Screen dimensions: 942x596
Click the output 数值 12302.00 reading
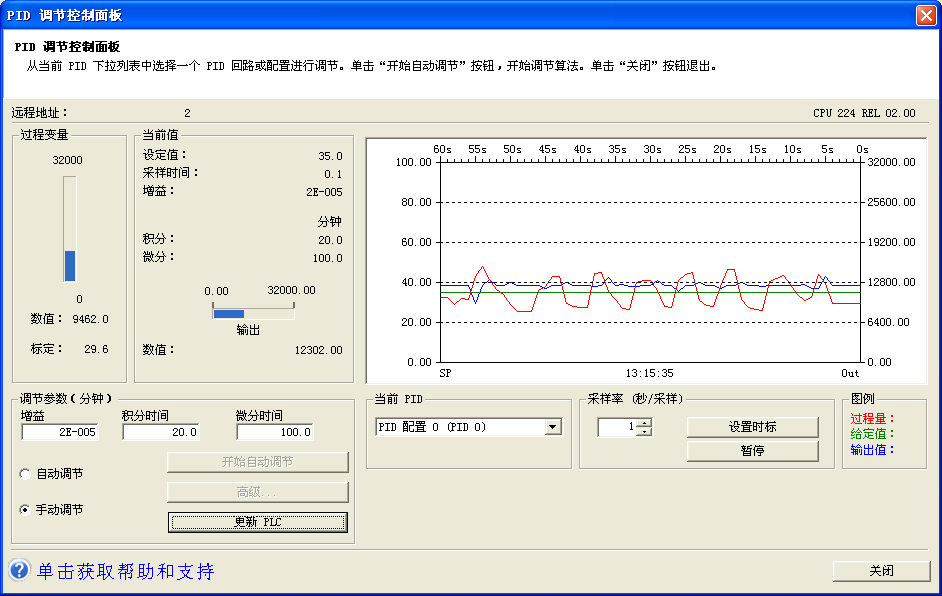tap(318, 350)
